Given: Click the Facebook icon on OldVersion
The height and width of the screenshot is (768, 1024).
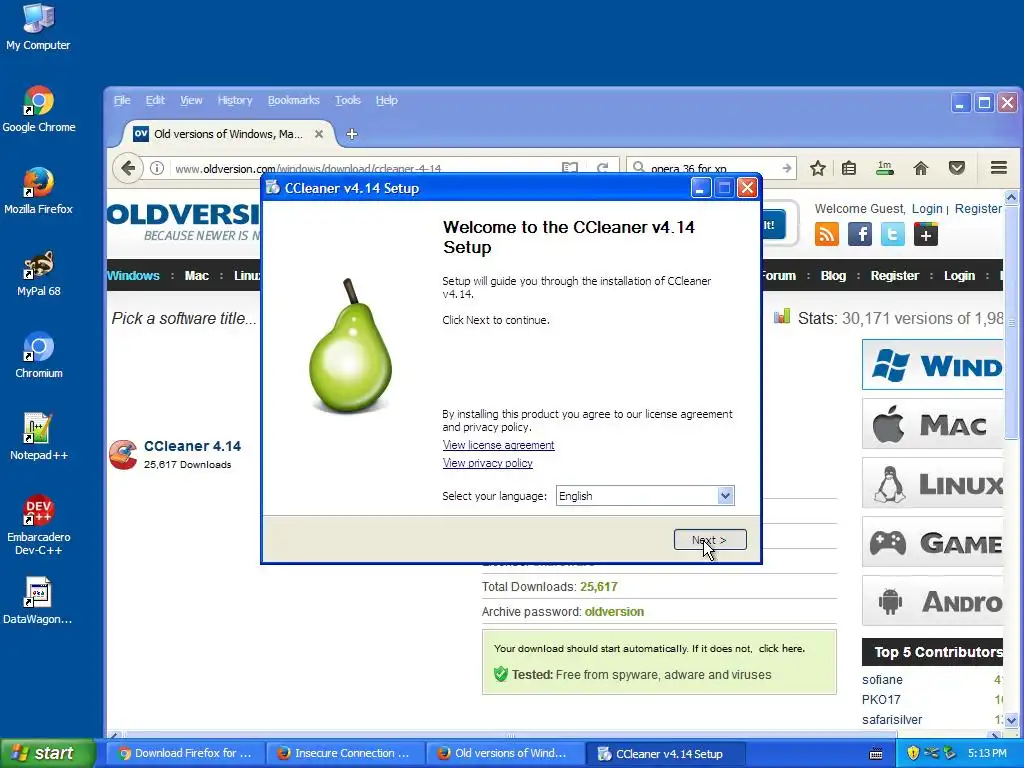Looking at the screenshot, I should pyautogui.click(x=860, y=234).
